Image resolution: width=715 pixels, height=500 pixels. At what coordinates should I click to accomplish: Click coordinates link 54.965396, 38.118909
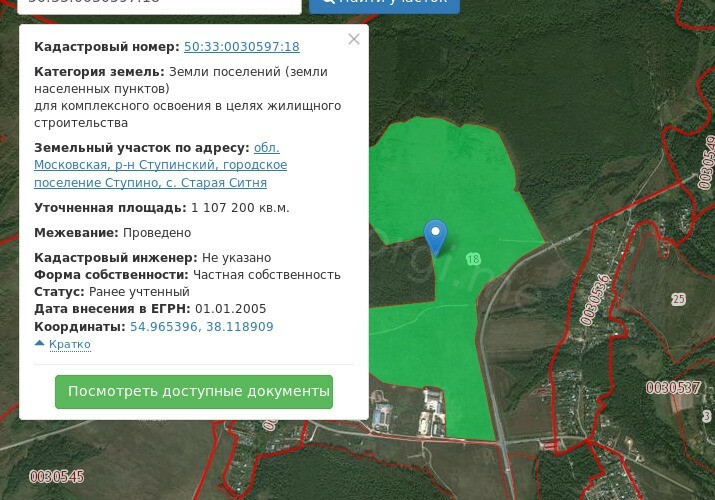(x=201, y=327)
